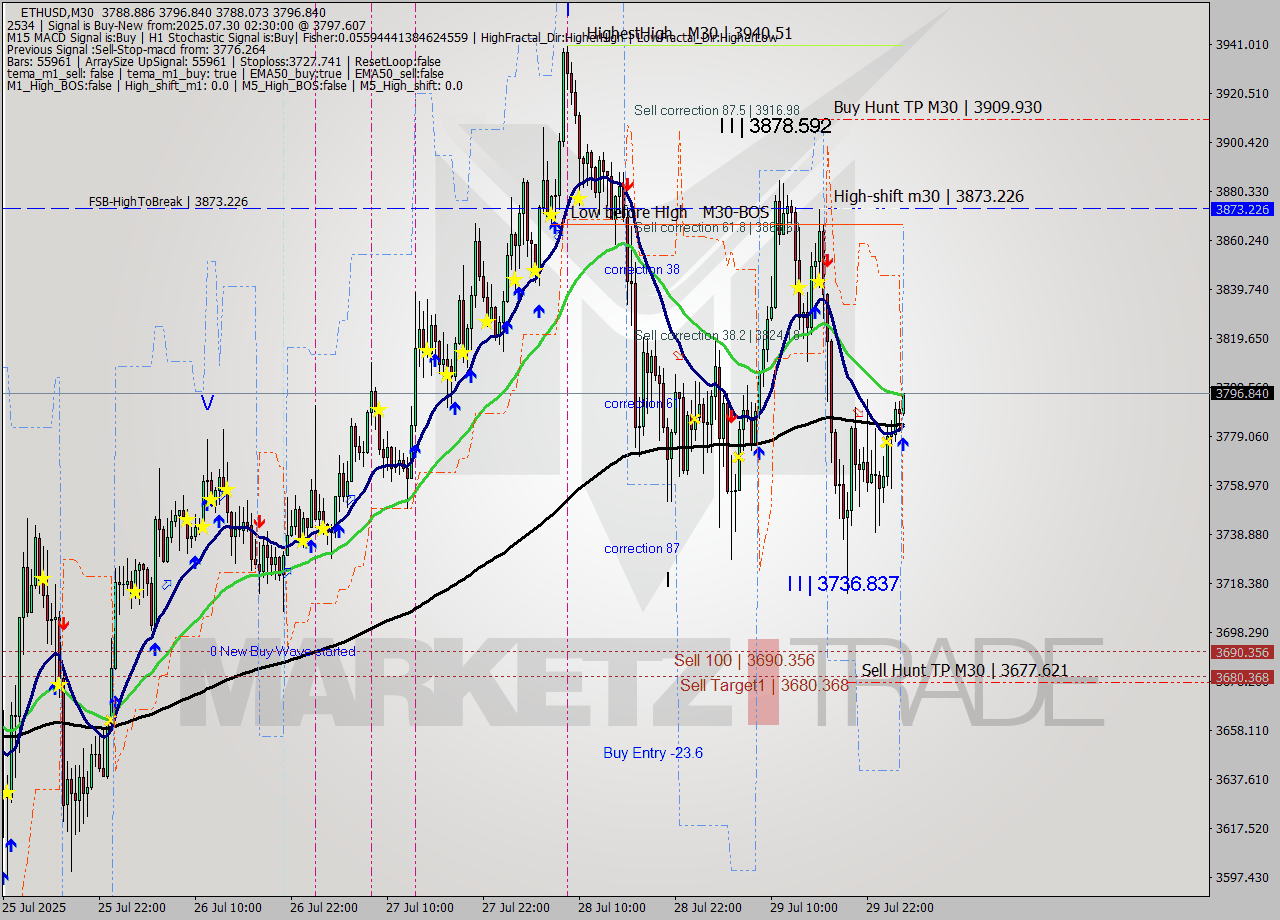Select the correction 87 label
Image resolution: width=1280 pixels, height=920 pixels.
pyautogui.click(x=641, y=548)
